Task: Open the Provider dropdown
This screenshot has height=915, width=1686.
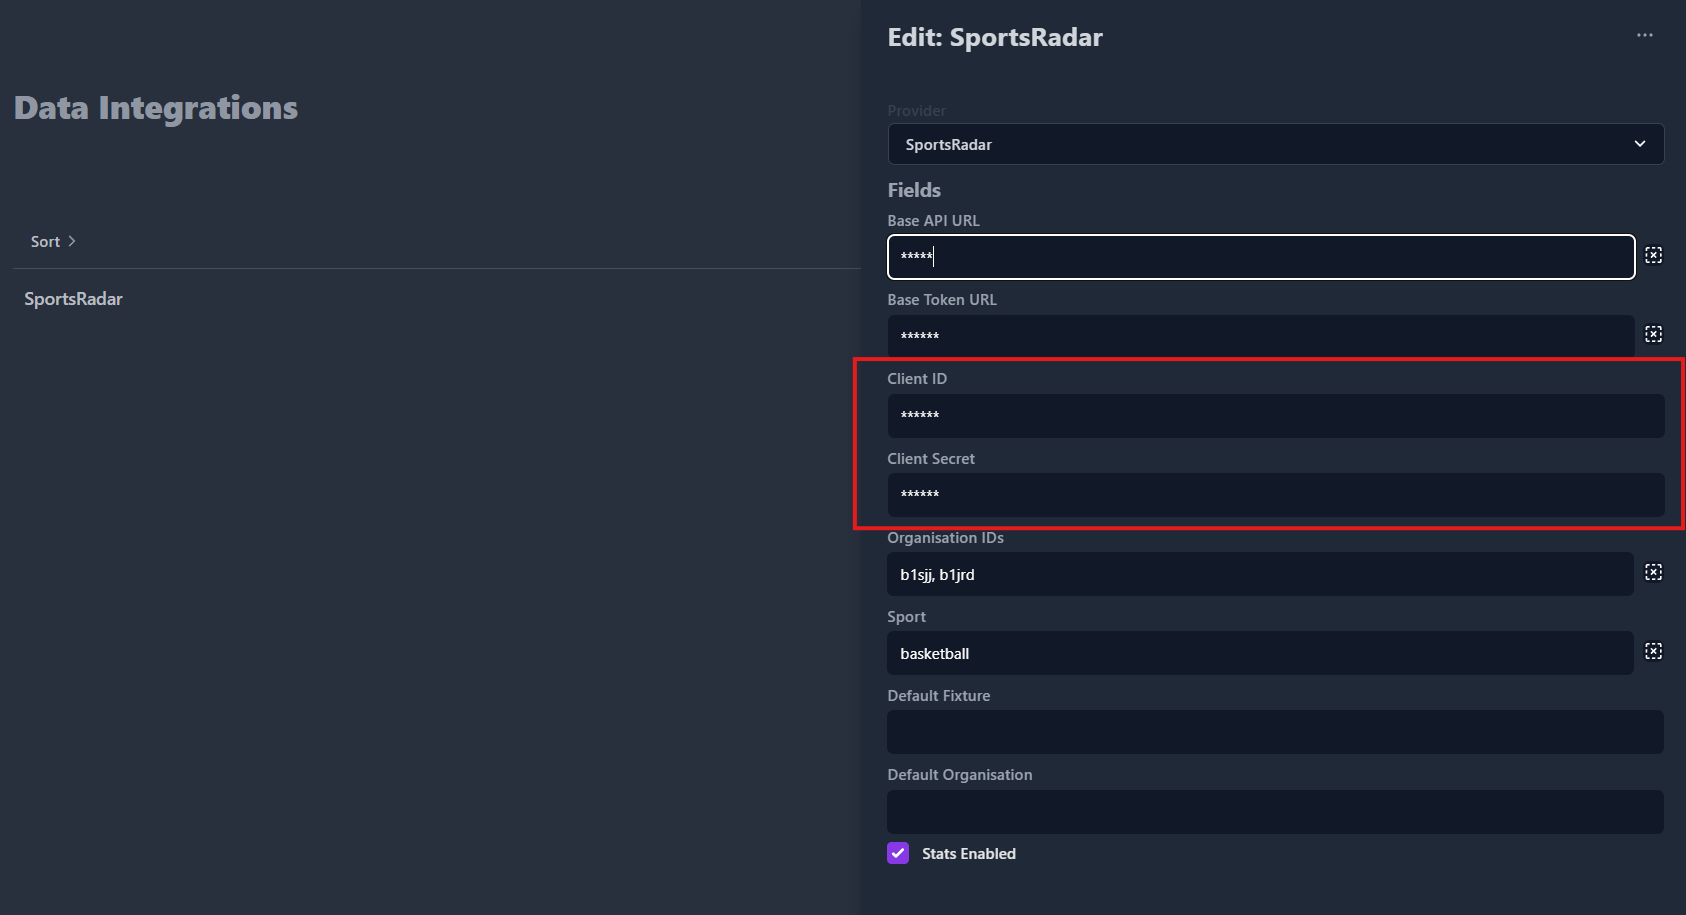Action: (1276, 144)
